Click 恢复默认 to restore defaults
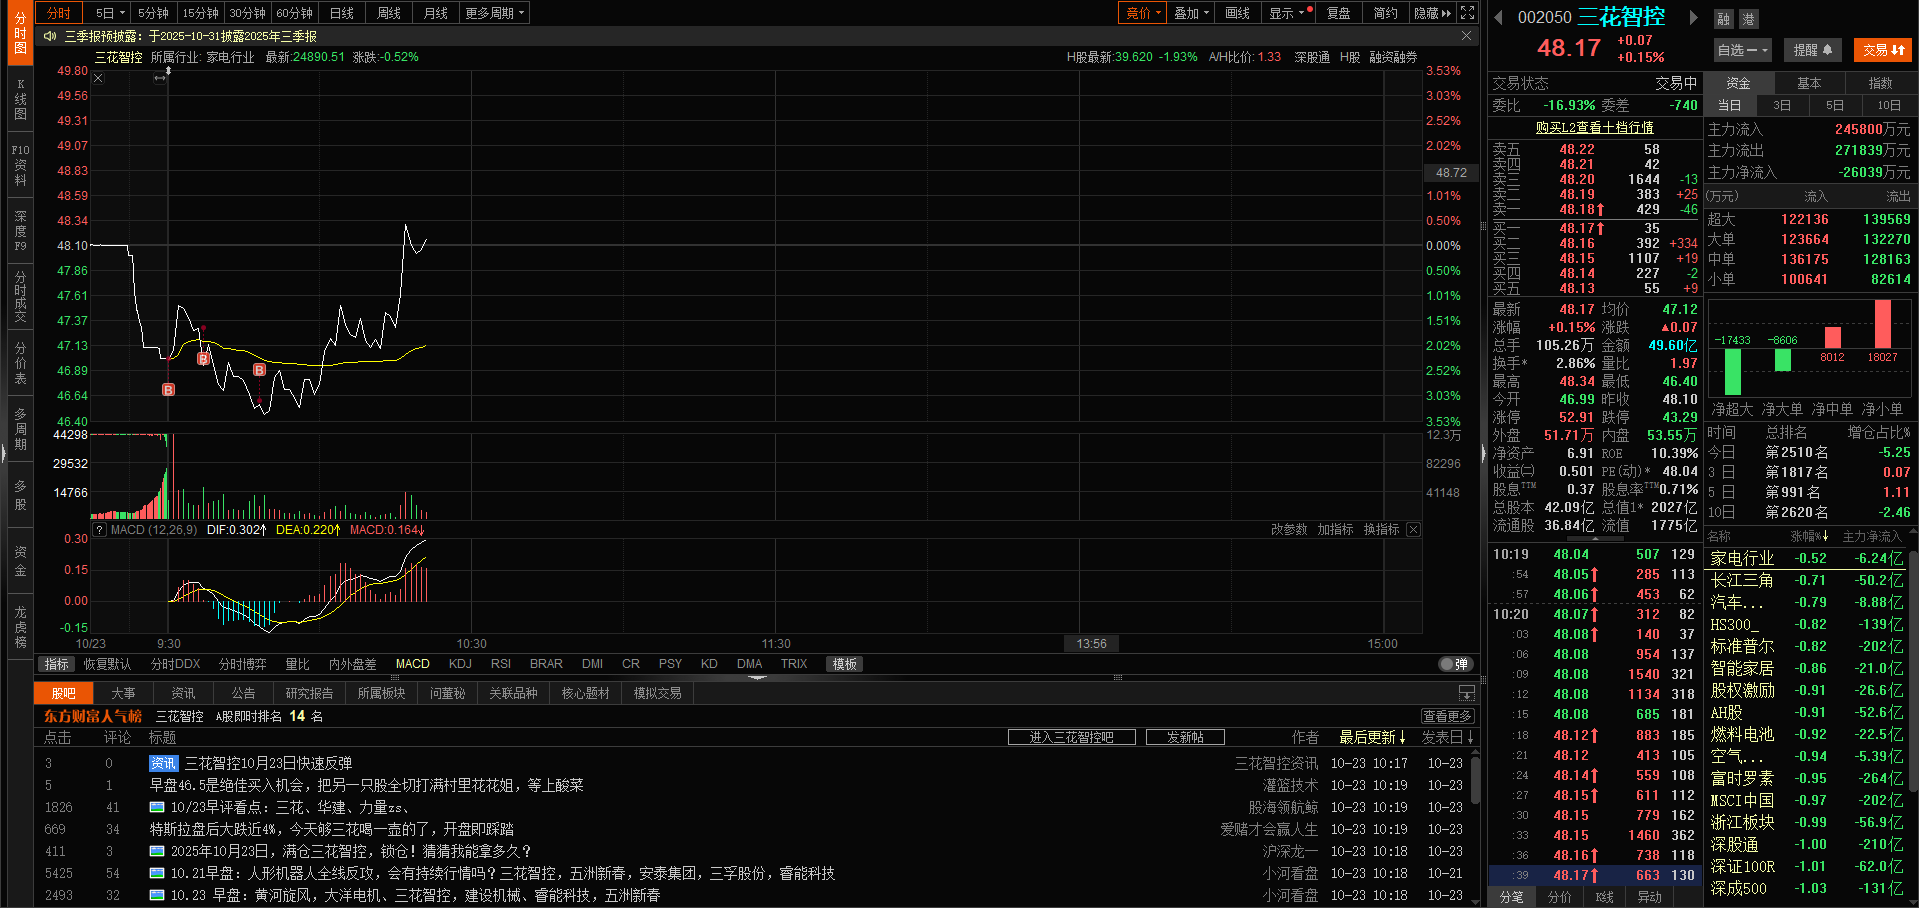Screen dimensions: 1919x908 (107, 664)
